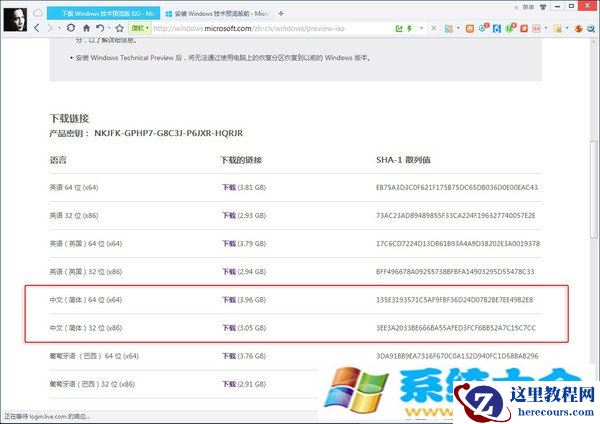Click the green share icon in address bar
Screen dimensions: 600x424
point(399,29)
